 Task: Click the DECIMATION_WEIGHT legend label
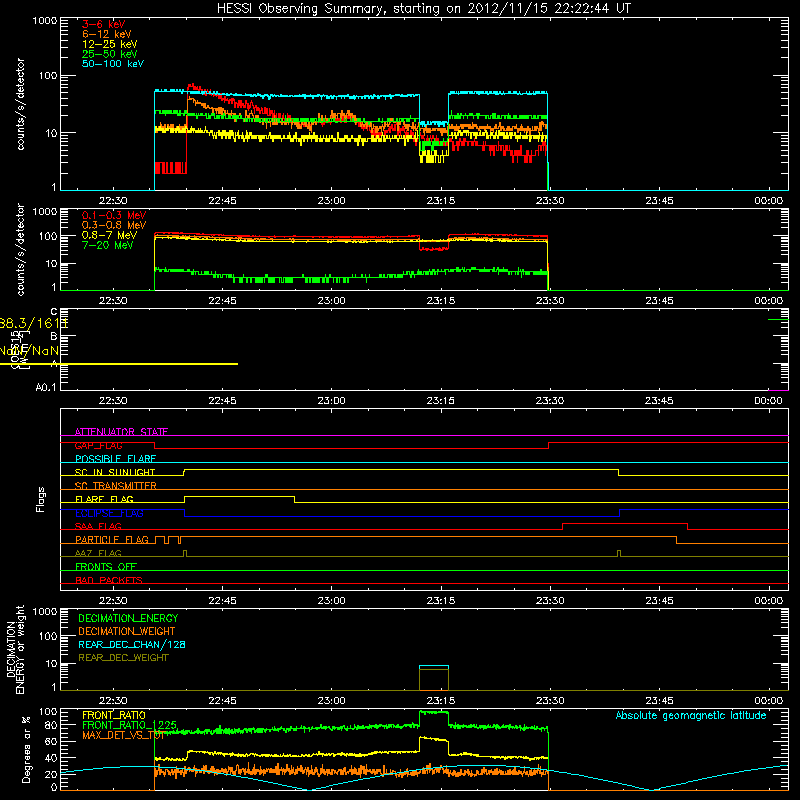click(127, 631)
